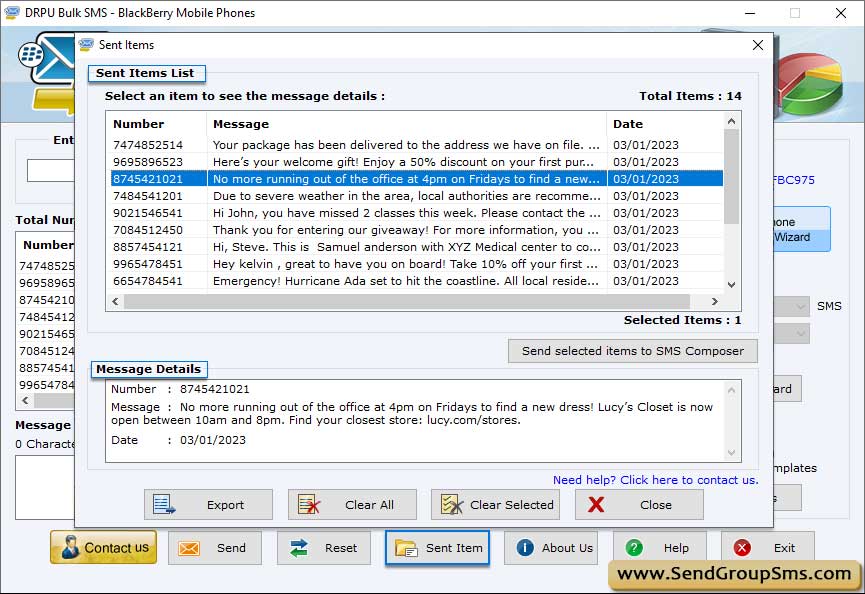Click the list horizontal scrollbar left arrow
The height and width of the screenshot is (594, 865).
coord(115,302)
